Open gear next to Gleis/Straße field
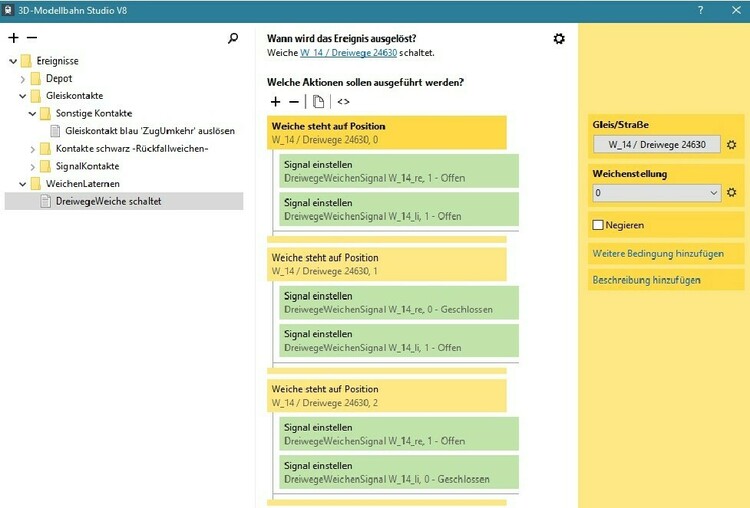 pos(732,145)
